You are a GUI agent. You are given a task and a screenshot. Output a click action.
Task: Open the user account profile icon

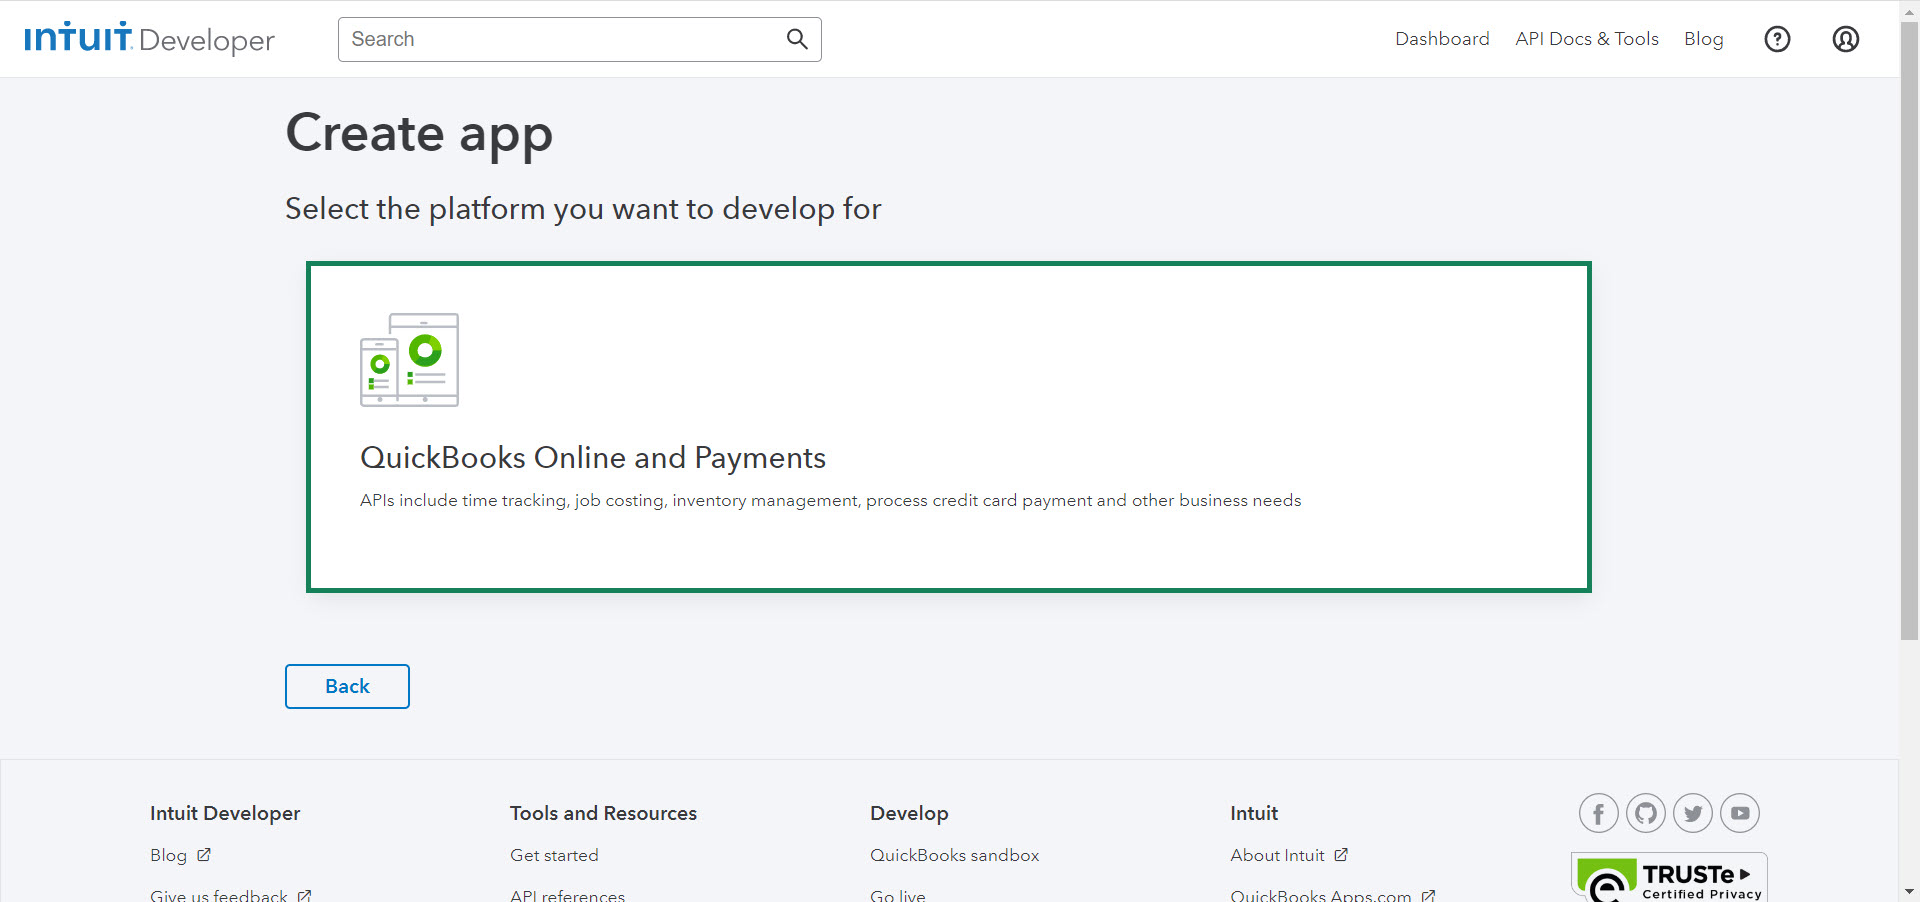pyautogui.click(x=1845, y=39)
